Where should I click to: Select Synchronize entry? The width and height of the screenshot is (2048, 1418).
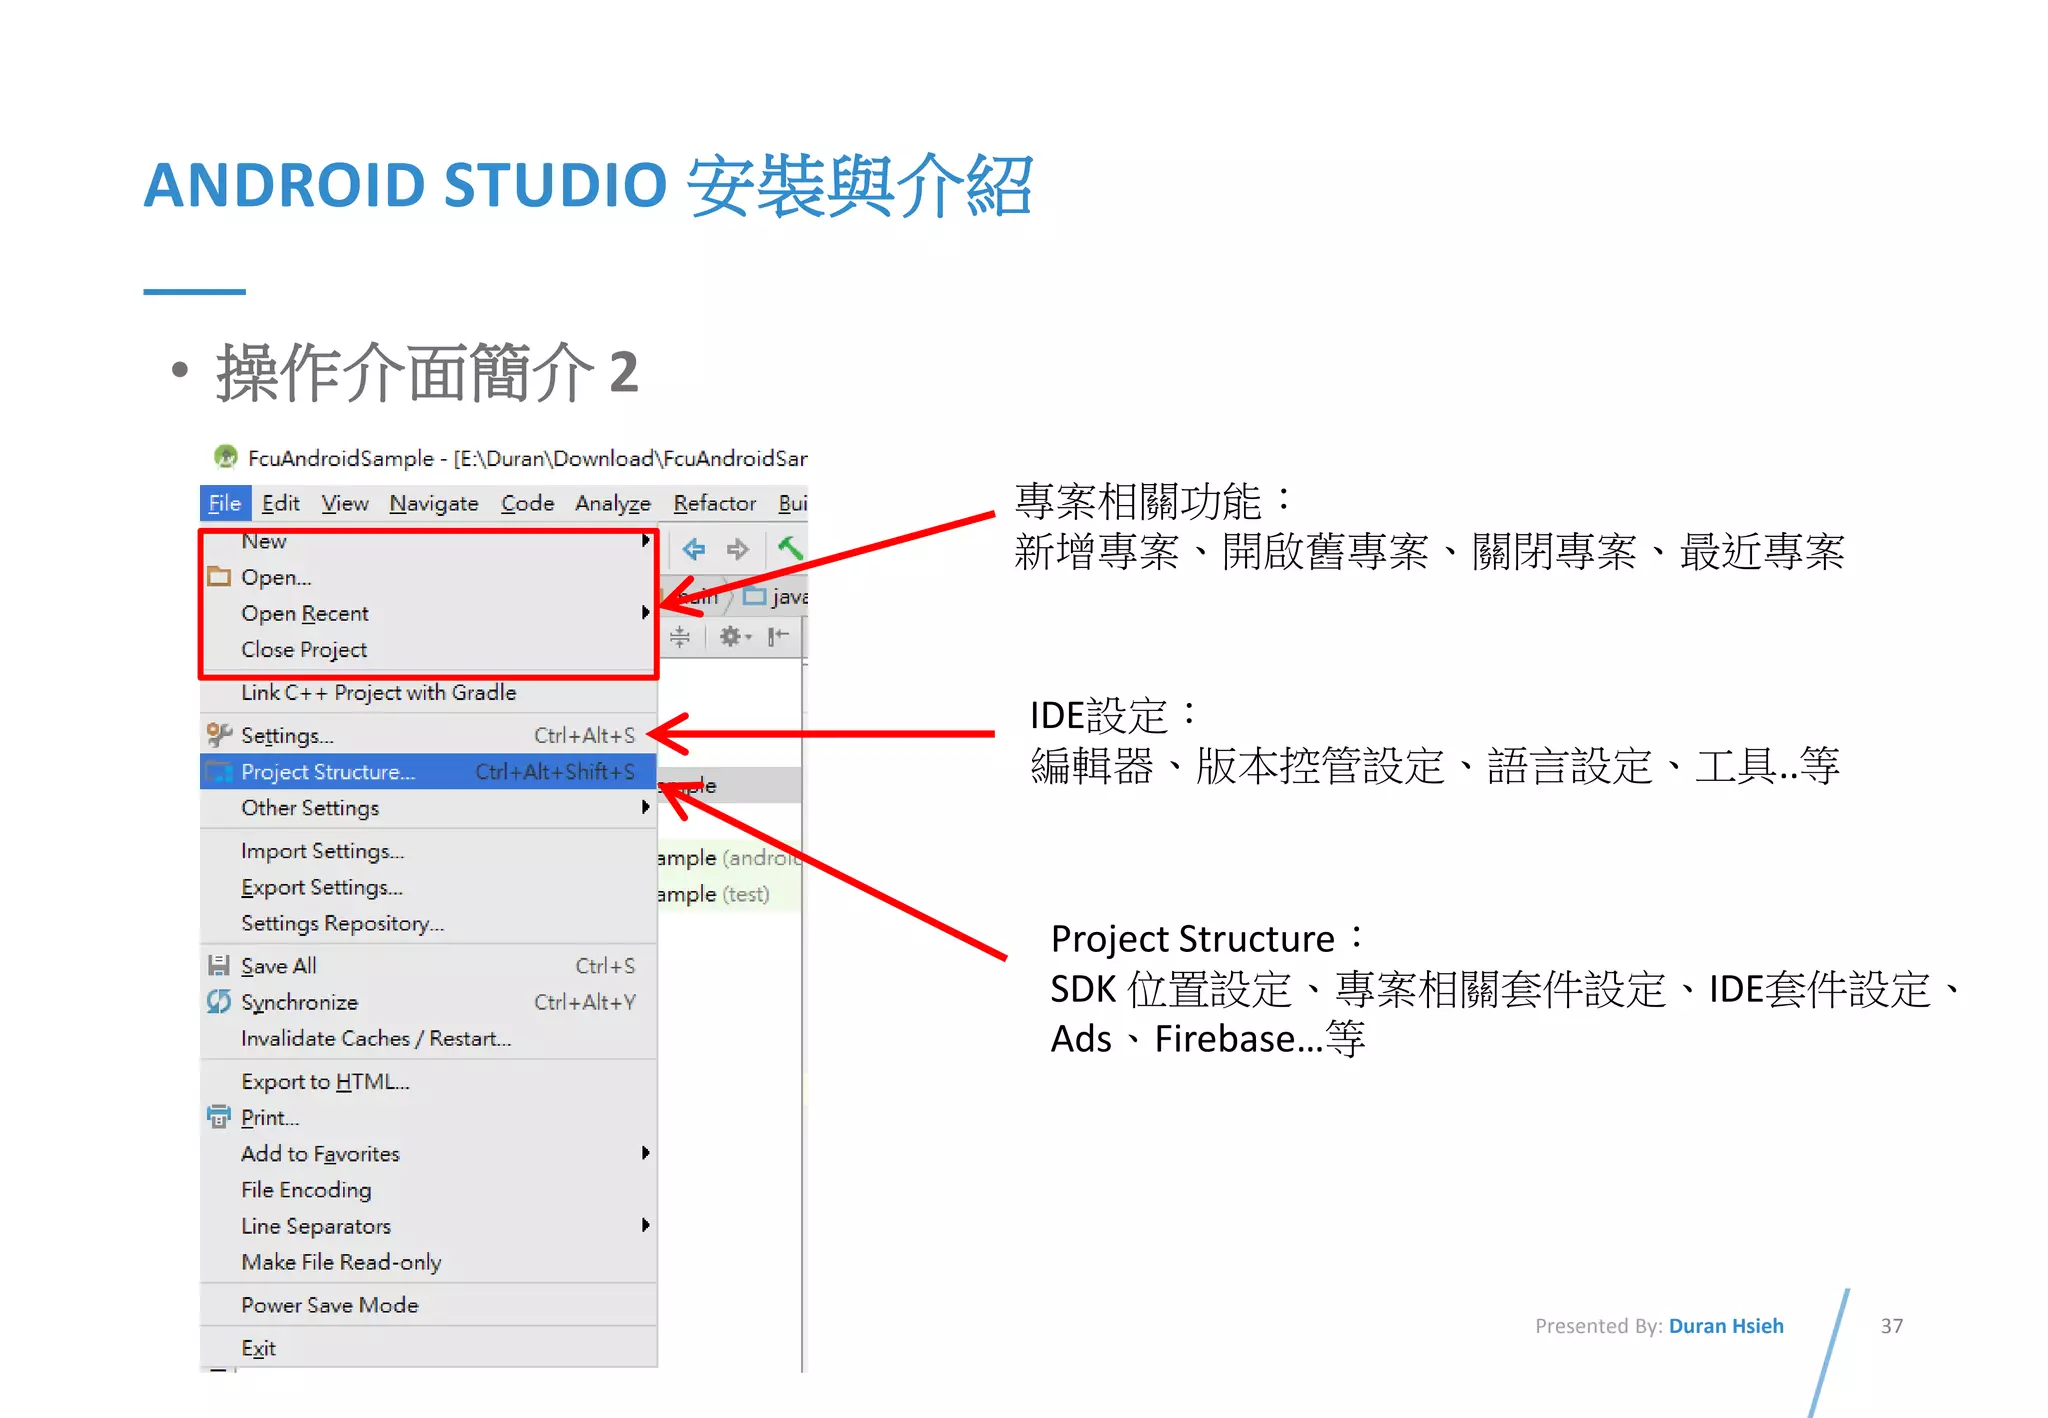click(x=428, y=1001)
